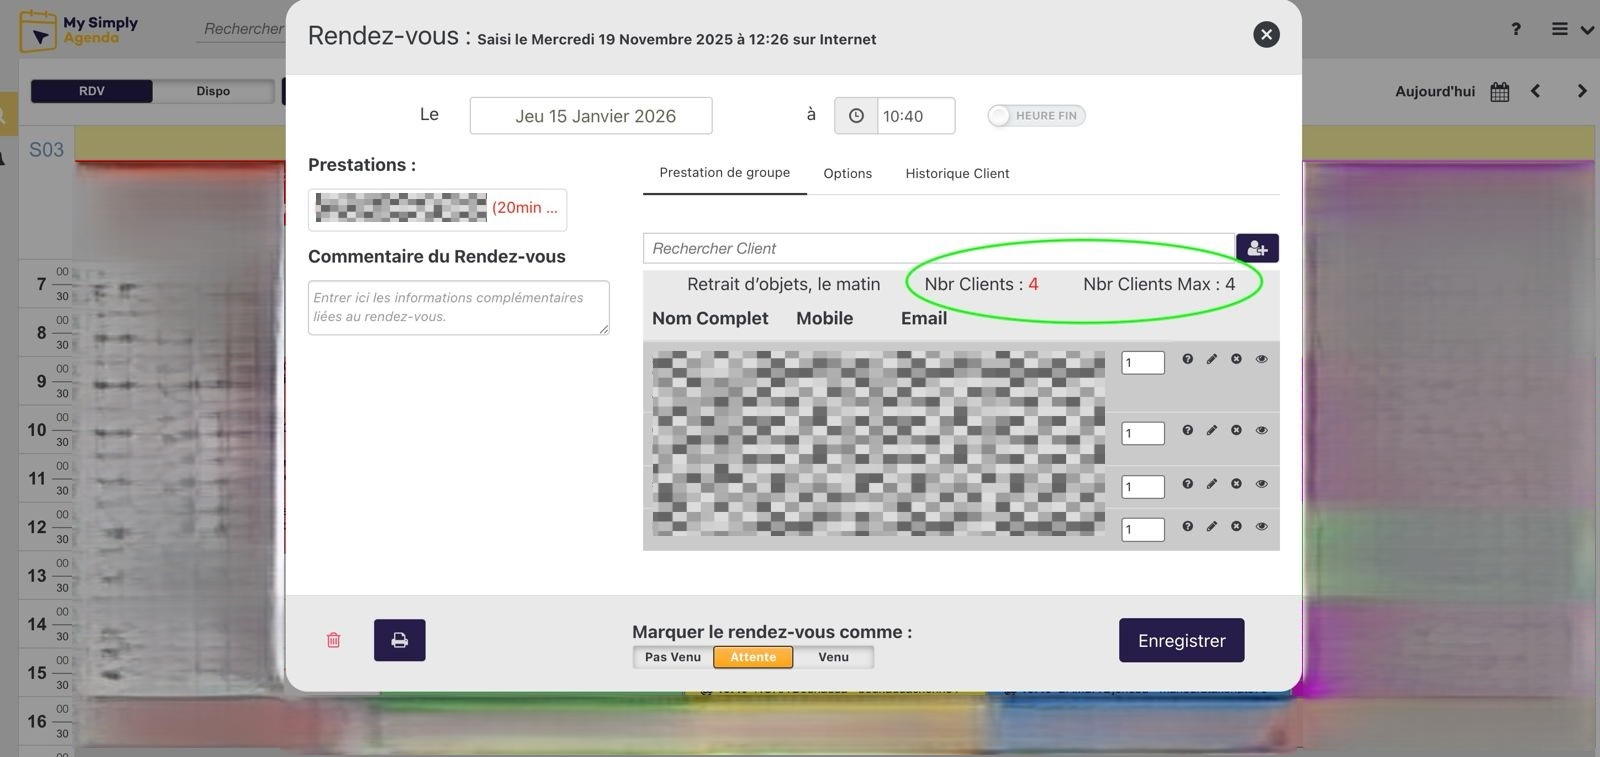Open the date field Jeu 15 Janvier 2026

coord(591,116)
